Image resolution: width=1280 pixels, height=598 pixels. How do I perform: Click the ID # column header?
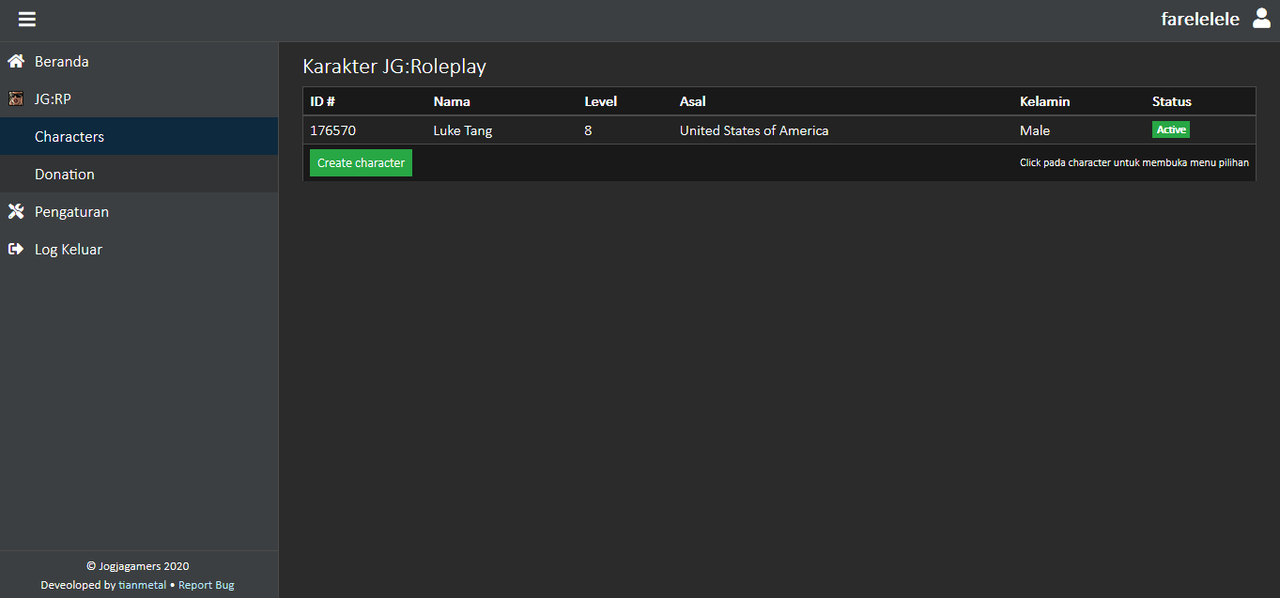tap(322, 101)
